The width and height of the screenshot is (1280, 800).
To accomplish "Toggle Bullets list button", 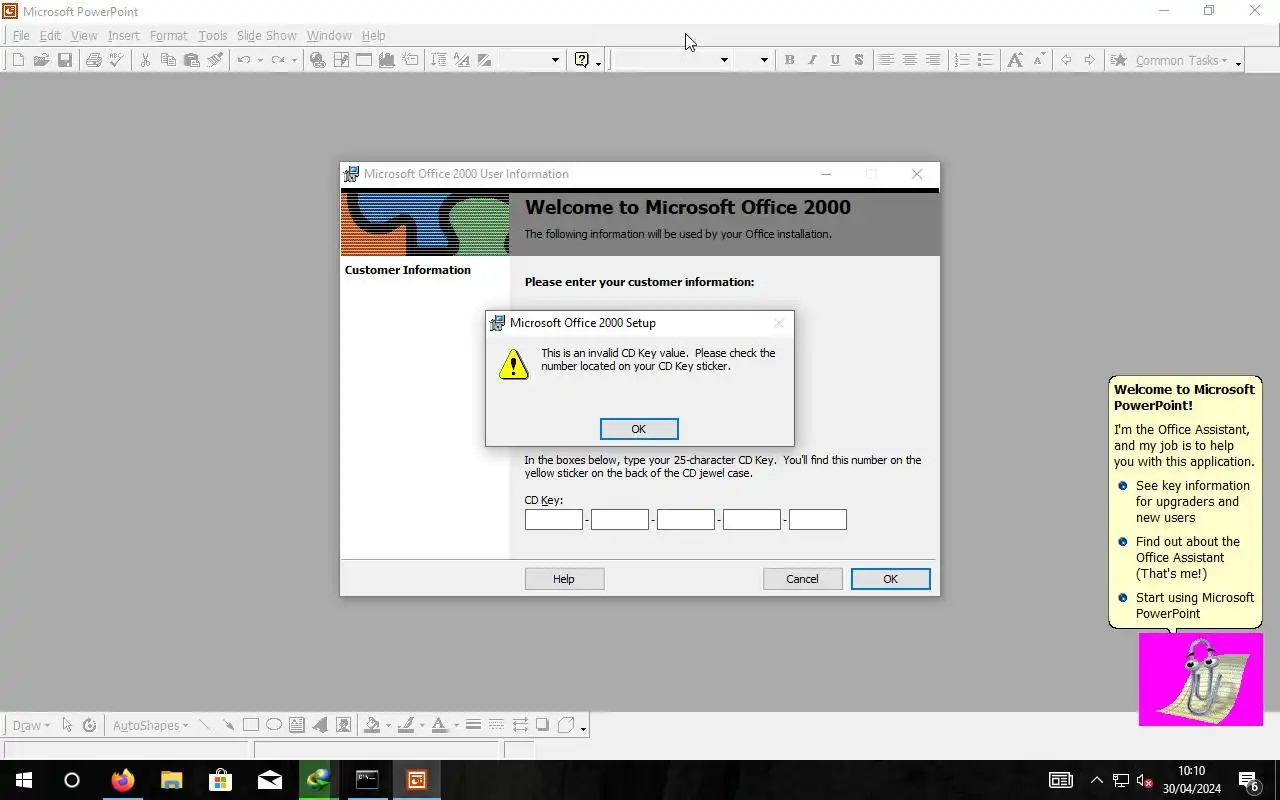I will click(984, 60).
